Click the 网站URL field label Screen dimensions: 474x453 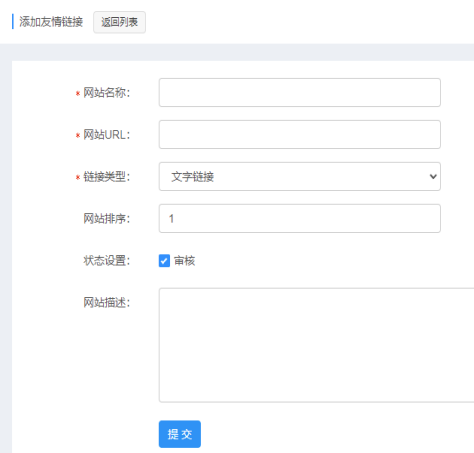(106, 135)
